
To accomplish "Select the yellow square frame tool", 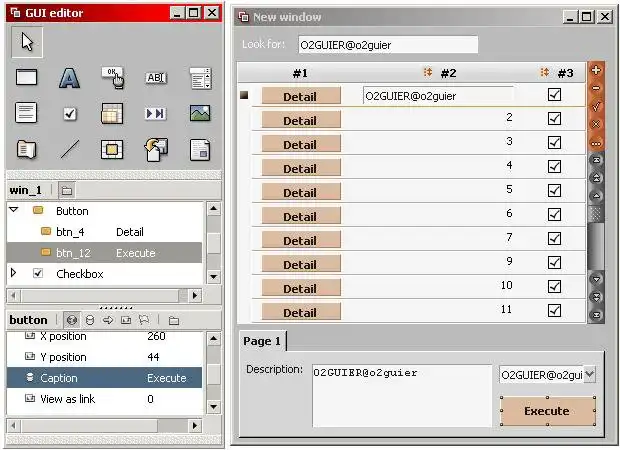I will (112, 149).
